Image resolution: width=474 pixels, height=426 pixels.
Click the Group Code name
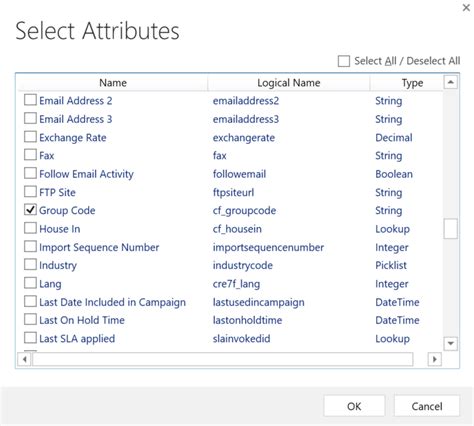[x=67, y=211]
